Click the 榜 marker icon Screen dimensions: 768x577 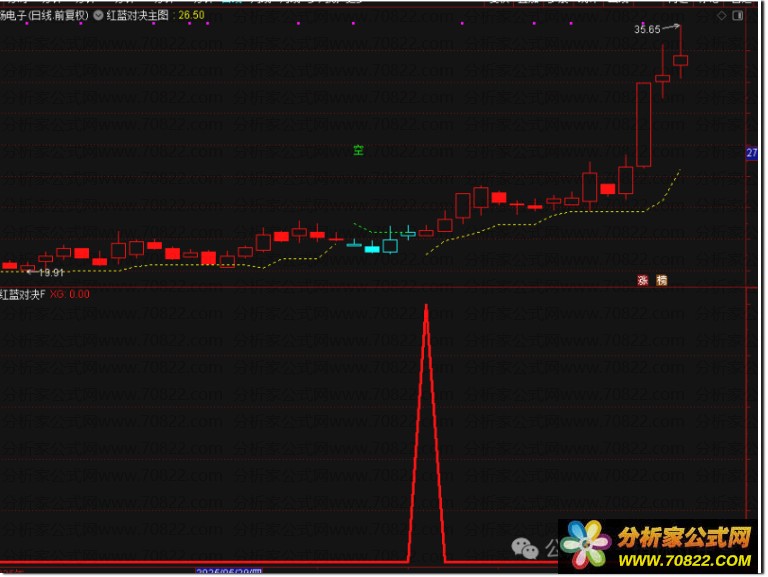point(662,280)
